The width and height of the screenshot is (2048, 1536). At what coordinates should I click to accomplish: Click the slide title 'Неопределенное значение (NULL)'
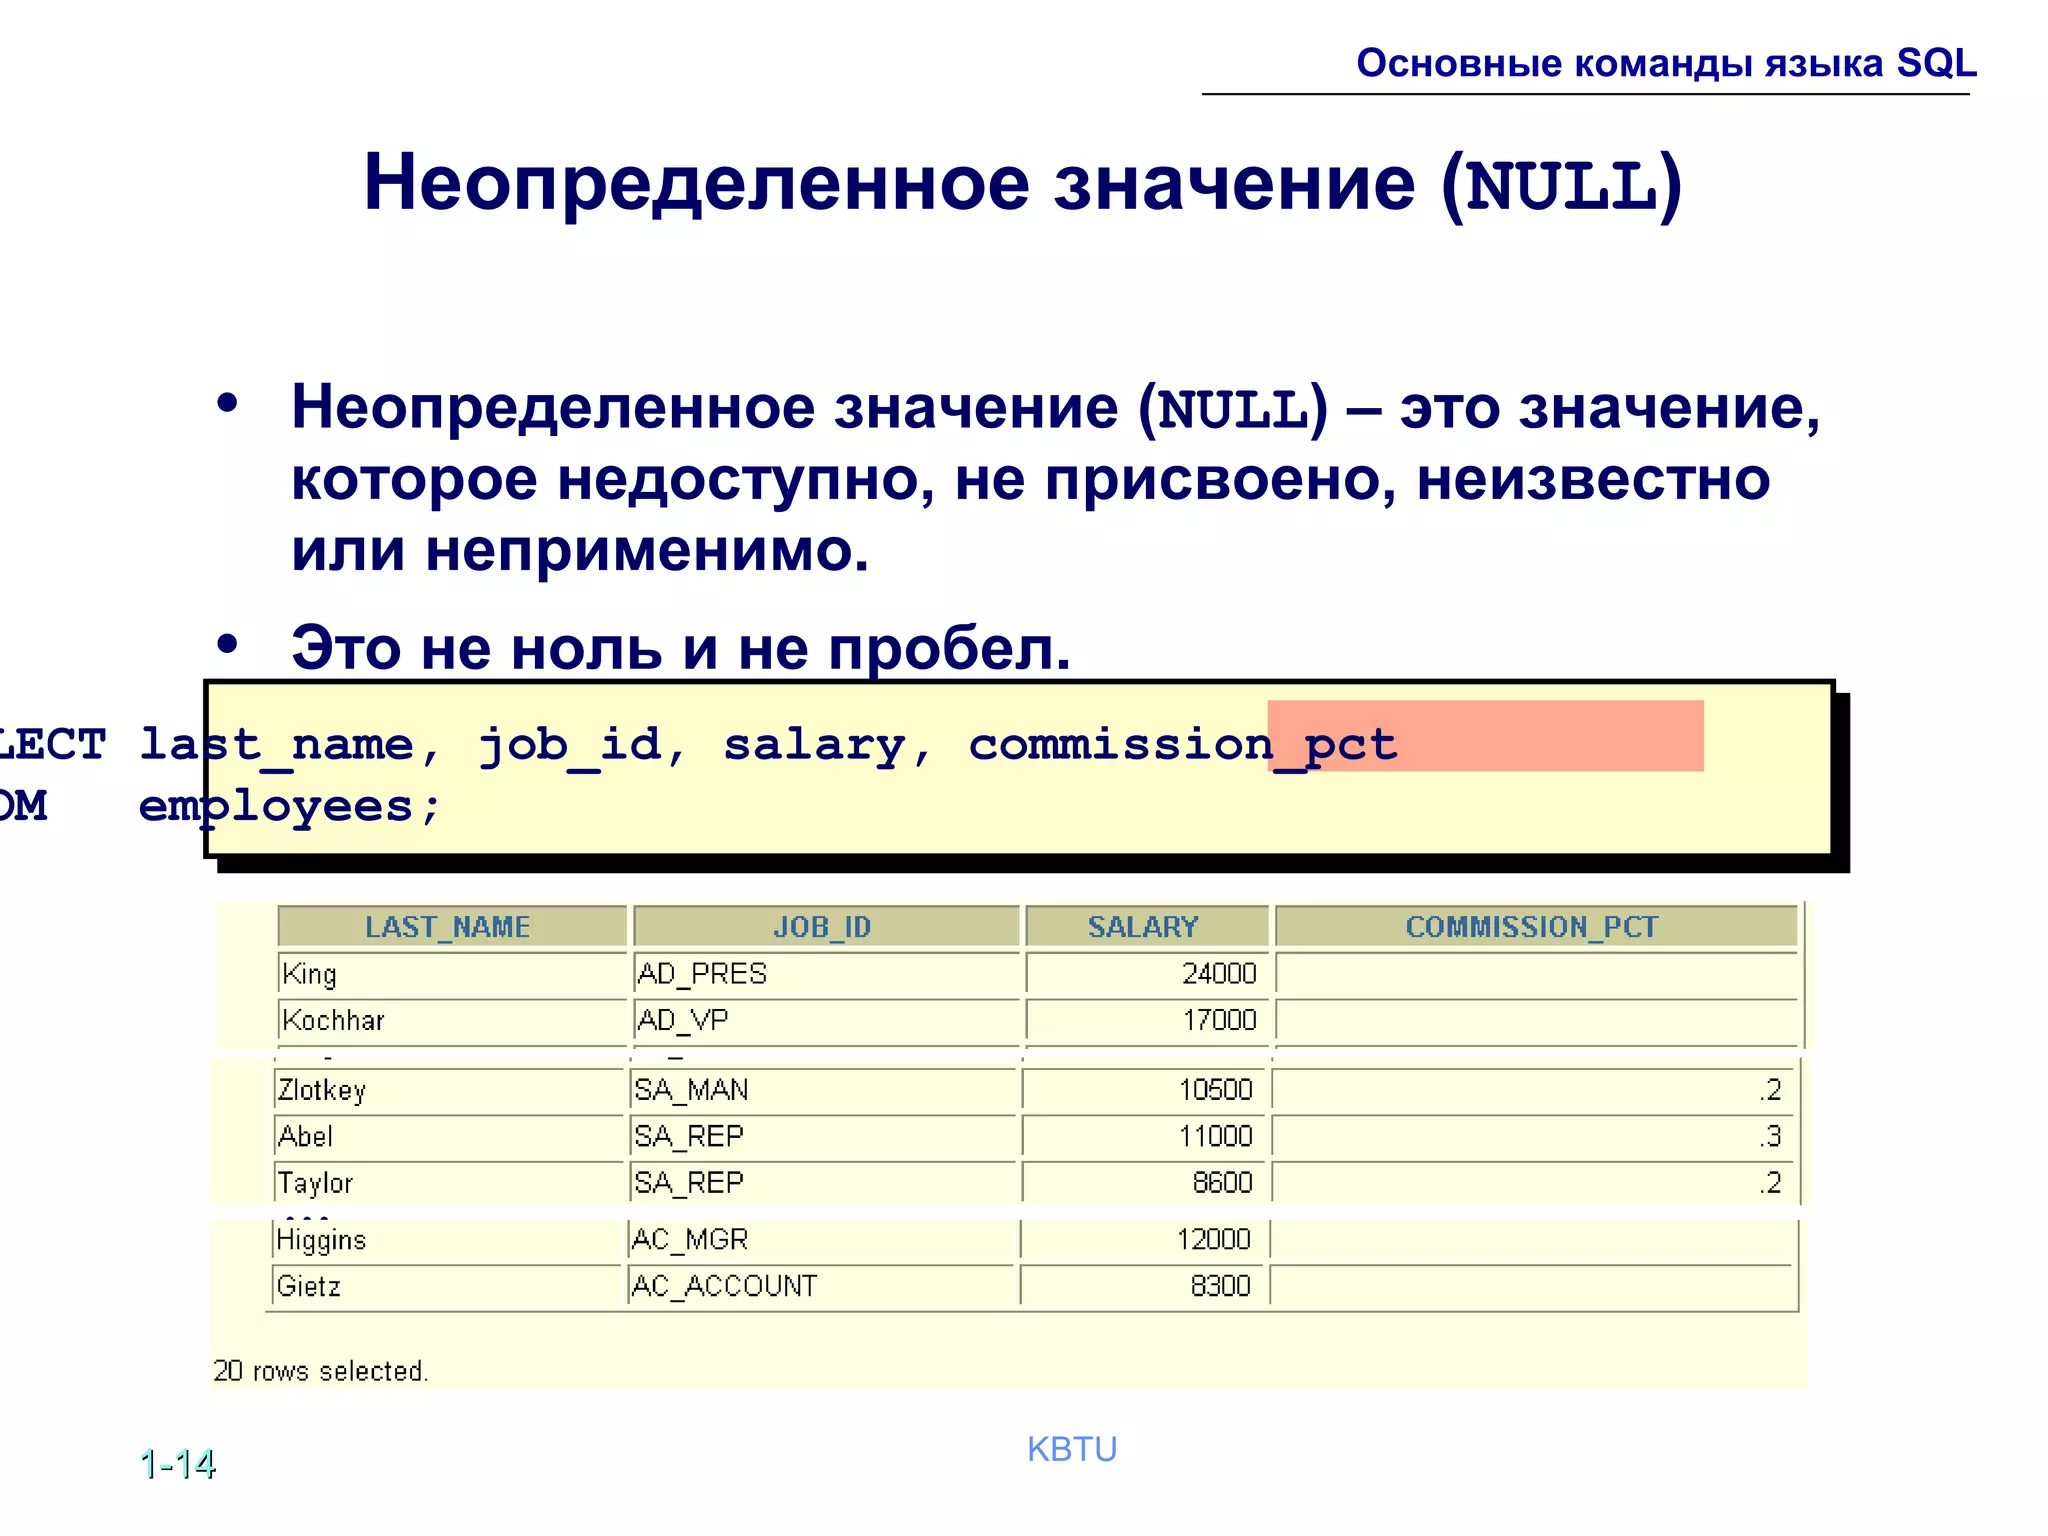coord(1023,184)
